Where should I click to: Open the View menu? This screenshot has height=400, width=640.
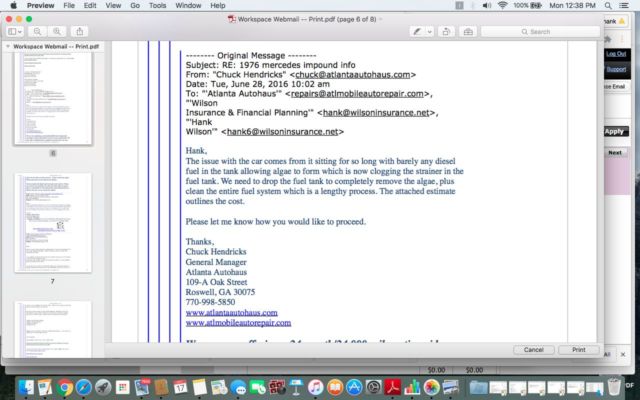coord(113,5)
